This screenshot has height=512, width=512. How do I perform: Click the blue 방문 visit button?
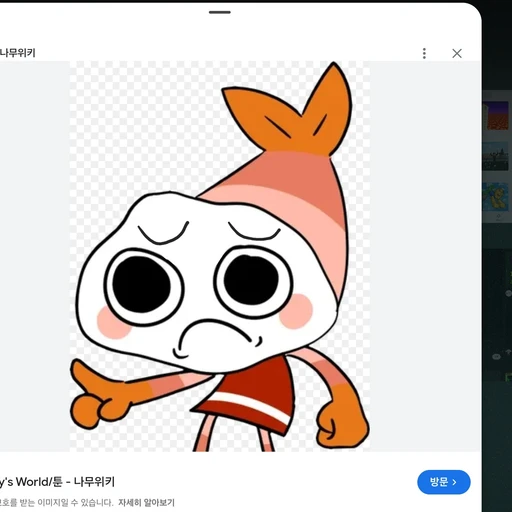444,482
